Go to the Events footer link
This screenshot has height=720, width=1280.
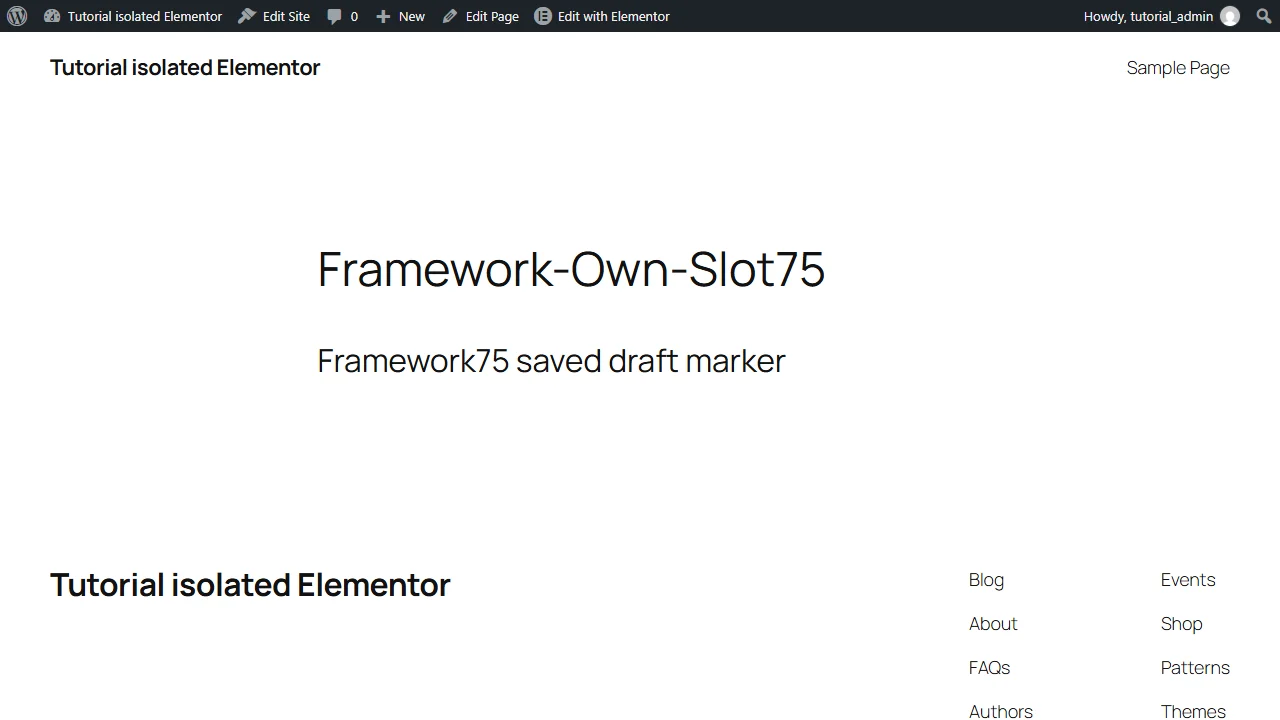tap(1188, 580)
